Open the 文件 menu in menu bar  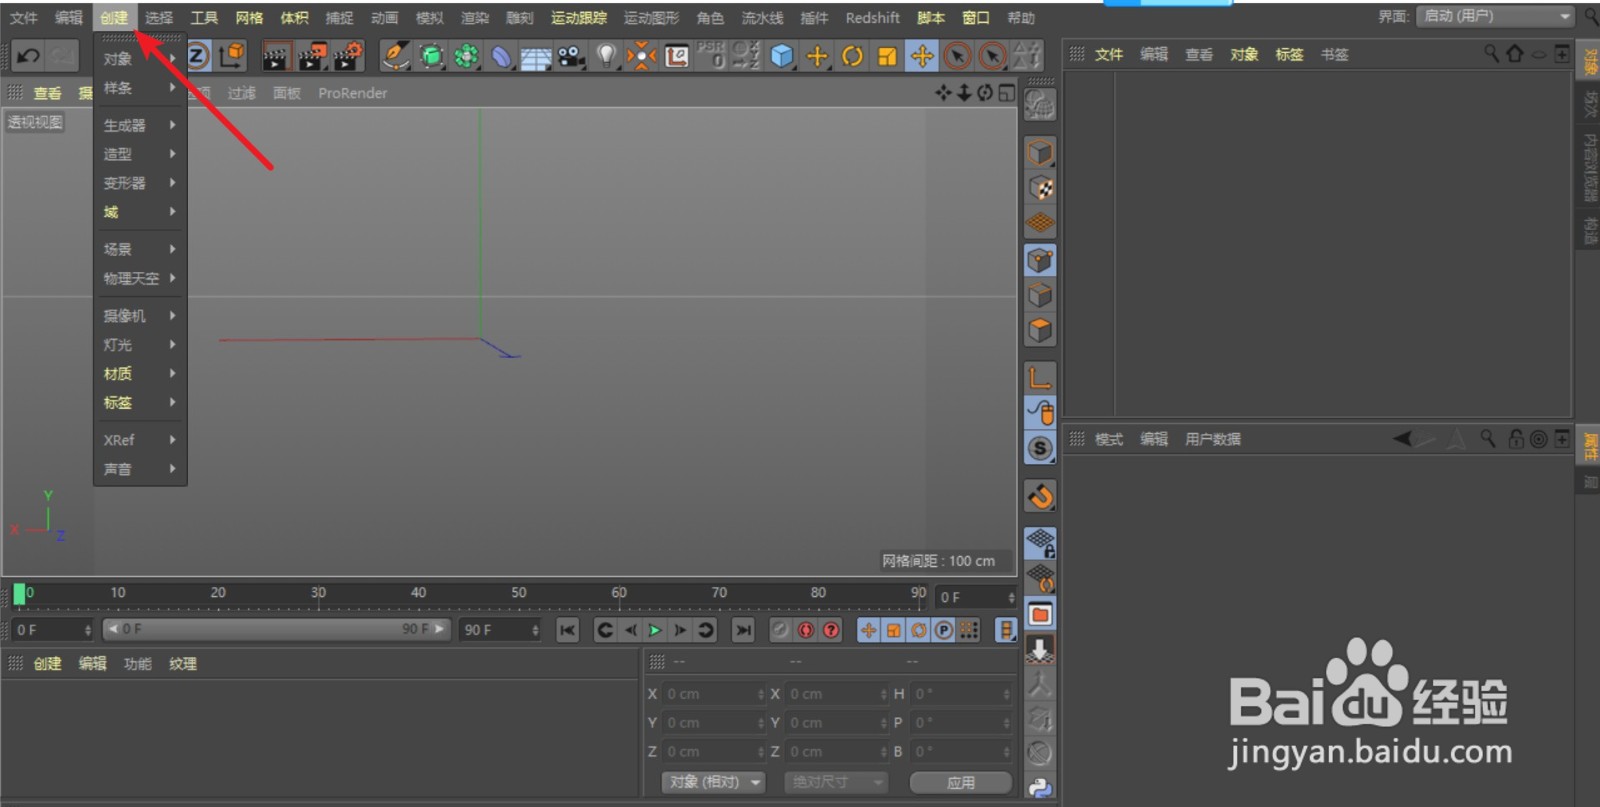tap(23, 17)
